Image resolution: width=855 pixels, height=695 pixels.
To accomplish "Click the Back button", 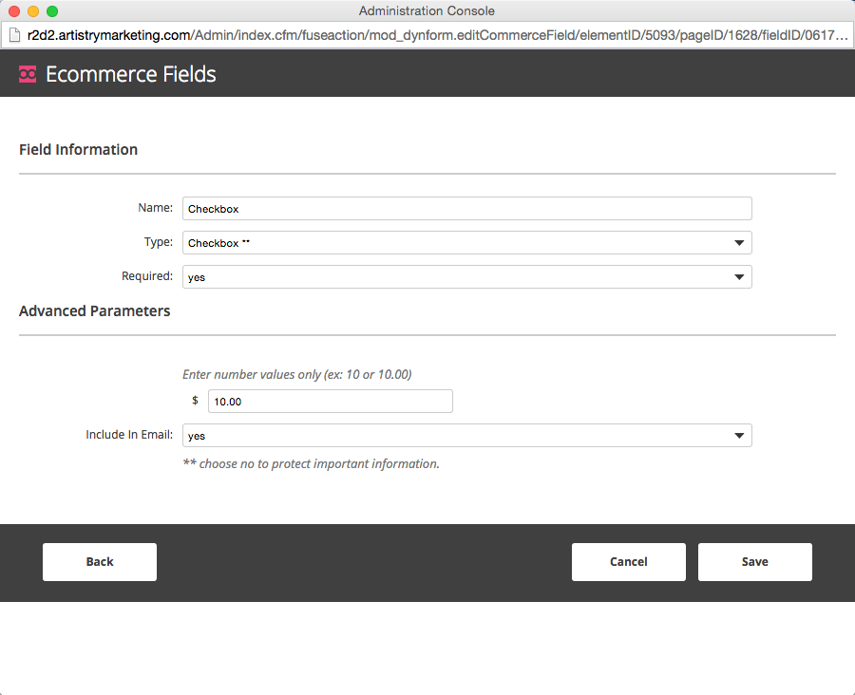I will click(x=100, y=562).
